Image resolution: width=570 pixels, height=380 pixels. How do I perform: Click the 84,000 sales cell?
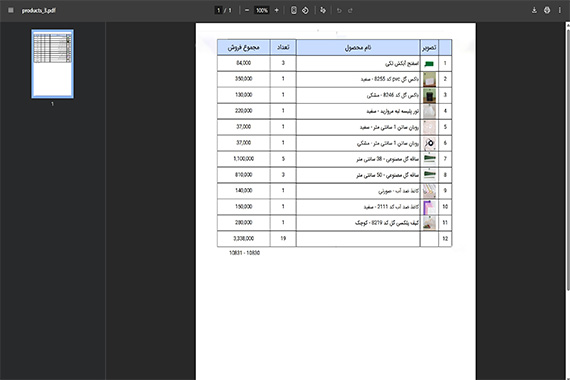point(244,63)
